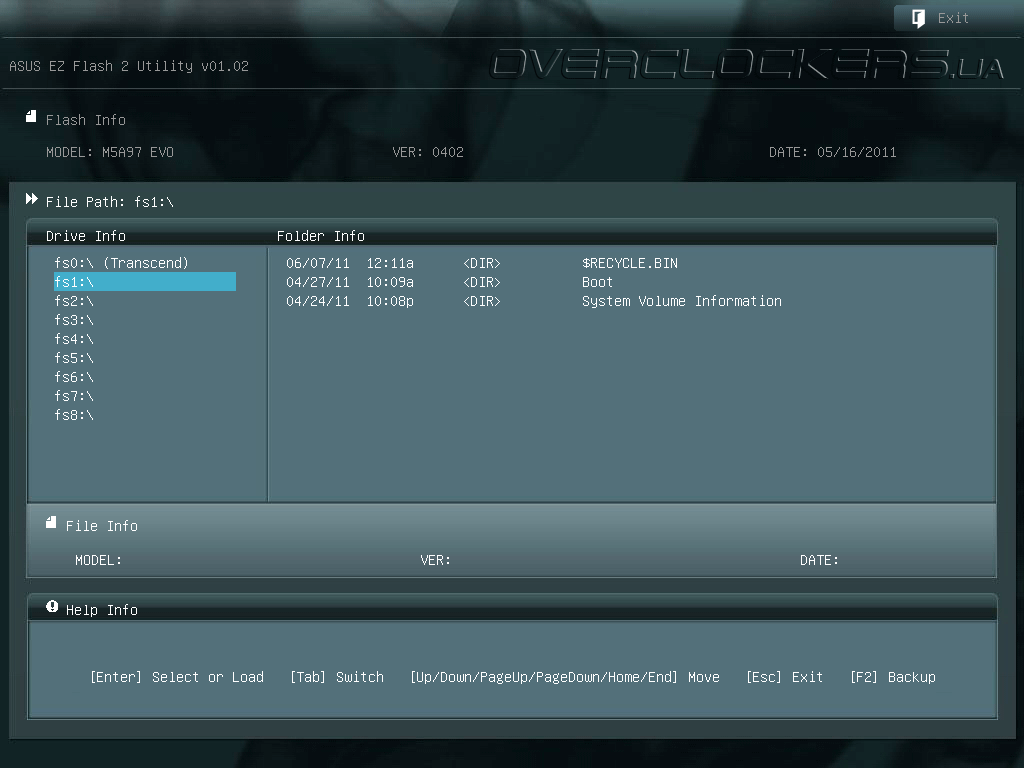Click the Drive Info panel header
The image size is (1024, 768).
86,236
